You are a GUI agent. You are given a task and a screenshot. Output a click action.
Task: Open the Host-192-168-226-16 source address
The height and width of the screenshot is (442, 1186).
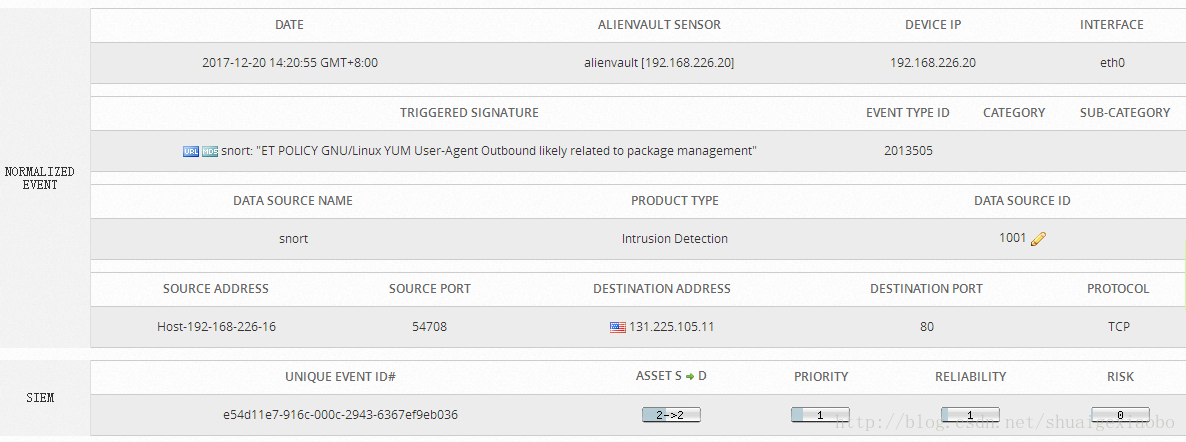(216, 327)
